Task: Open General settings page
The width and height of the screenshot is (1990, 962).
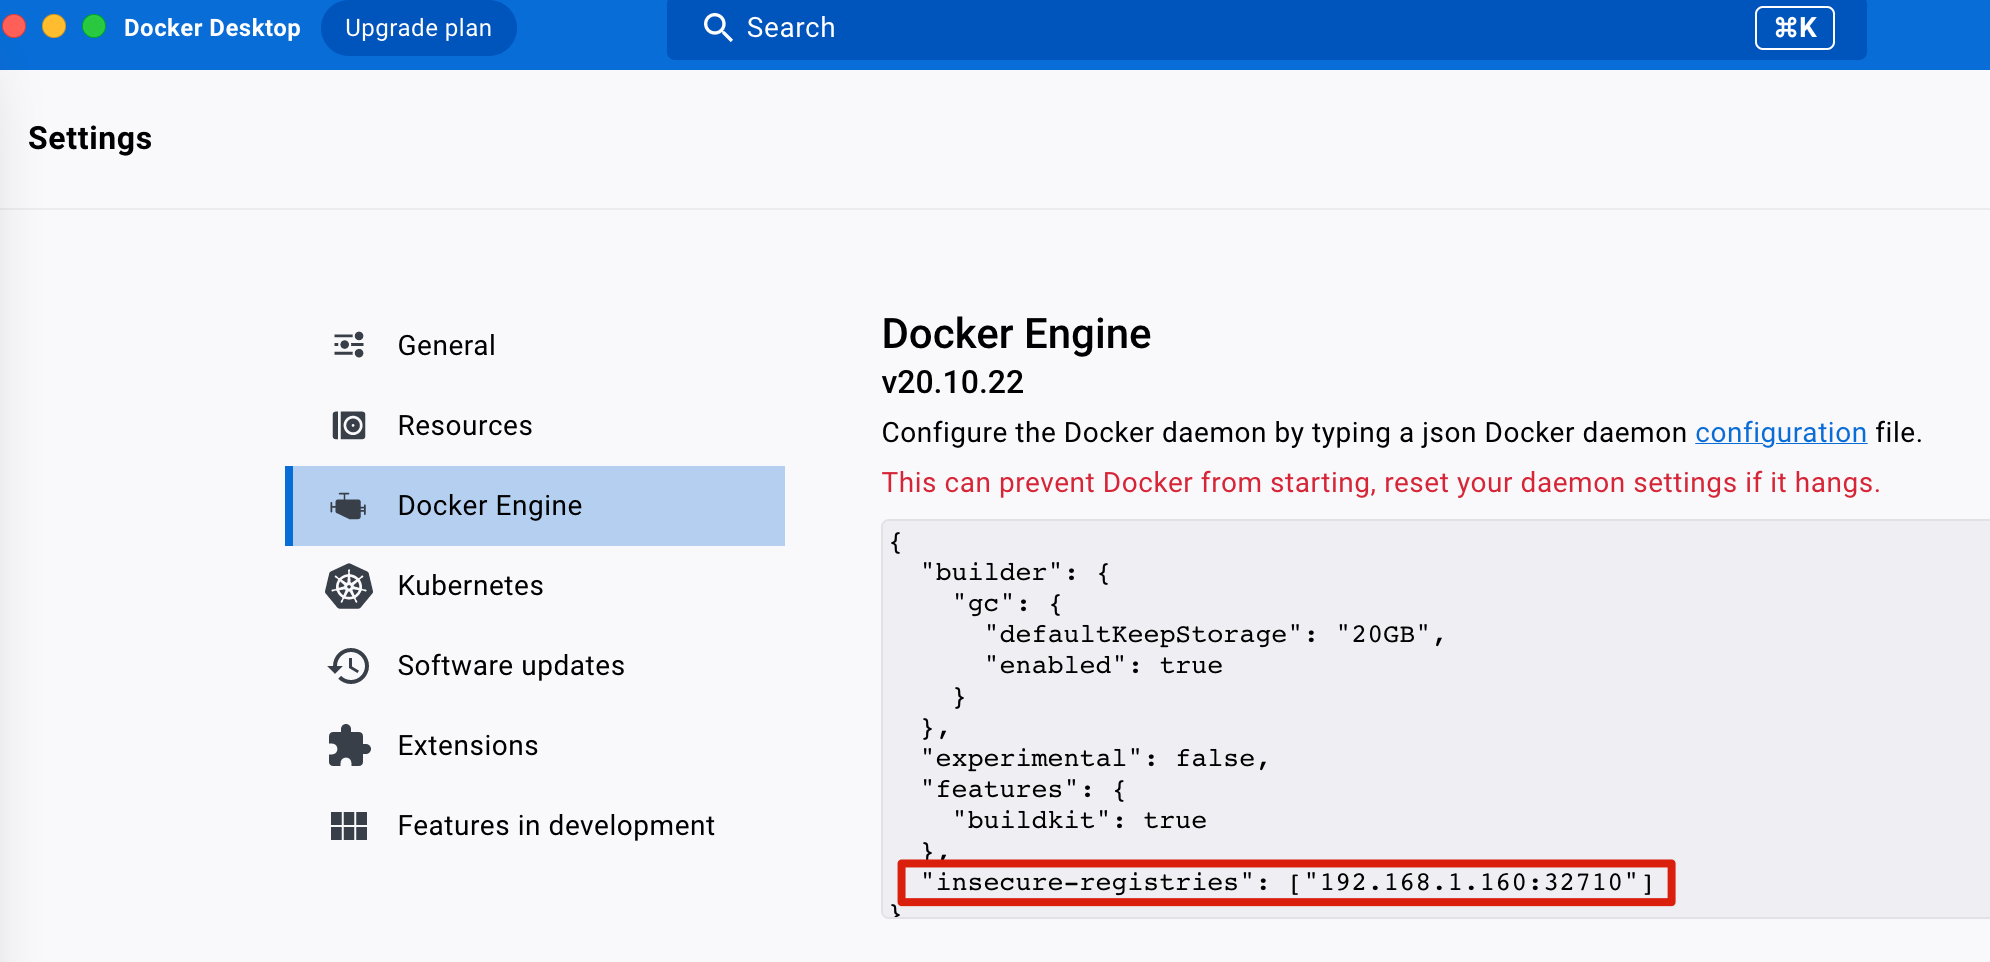Action: (447, 345)
